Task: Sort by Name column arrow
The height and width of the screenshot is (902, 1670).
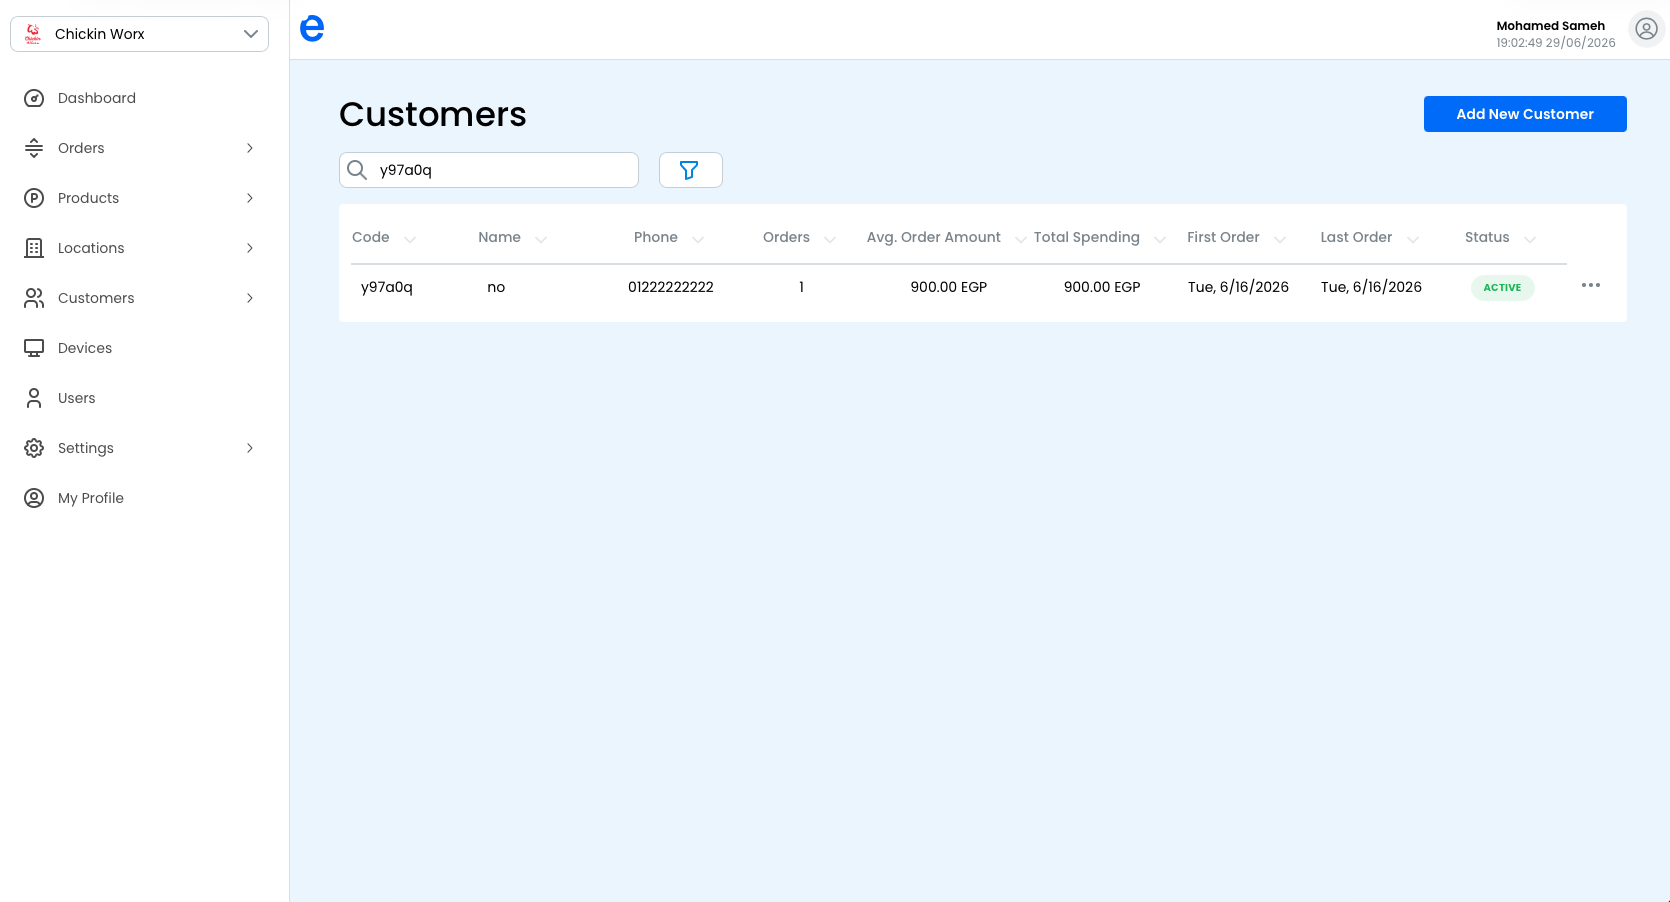Action: coord(541,239)
